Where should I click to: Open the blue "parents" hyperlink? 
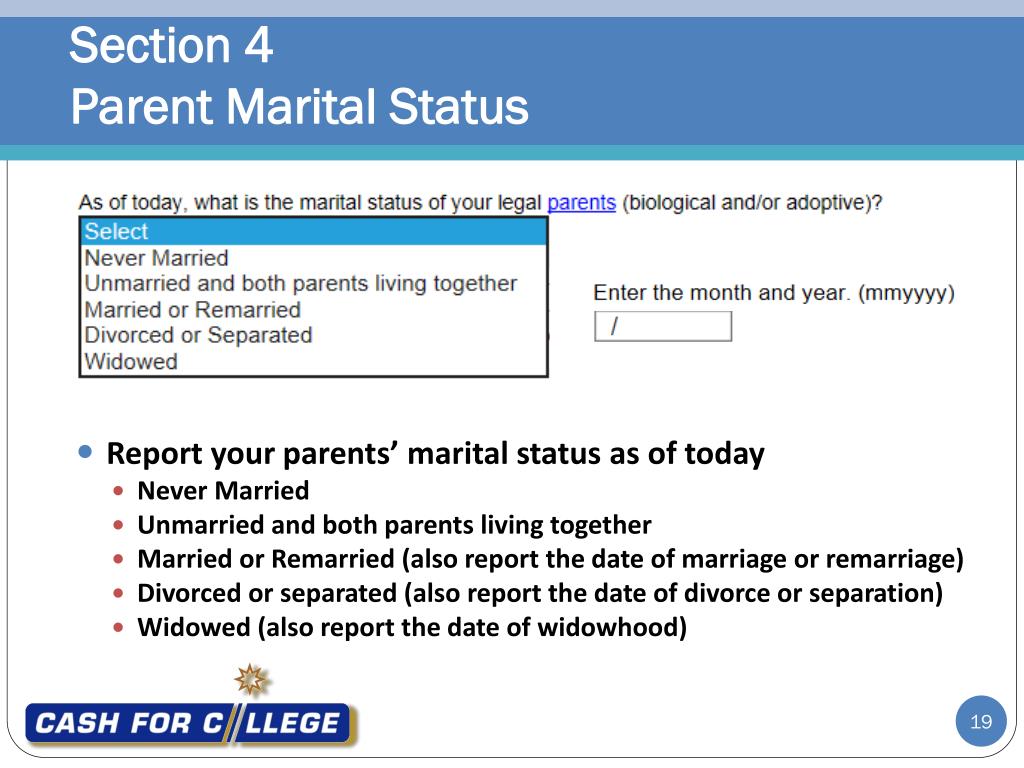(581, 202)
